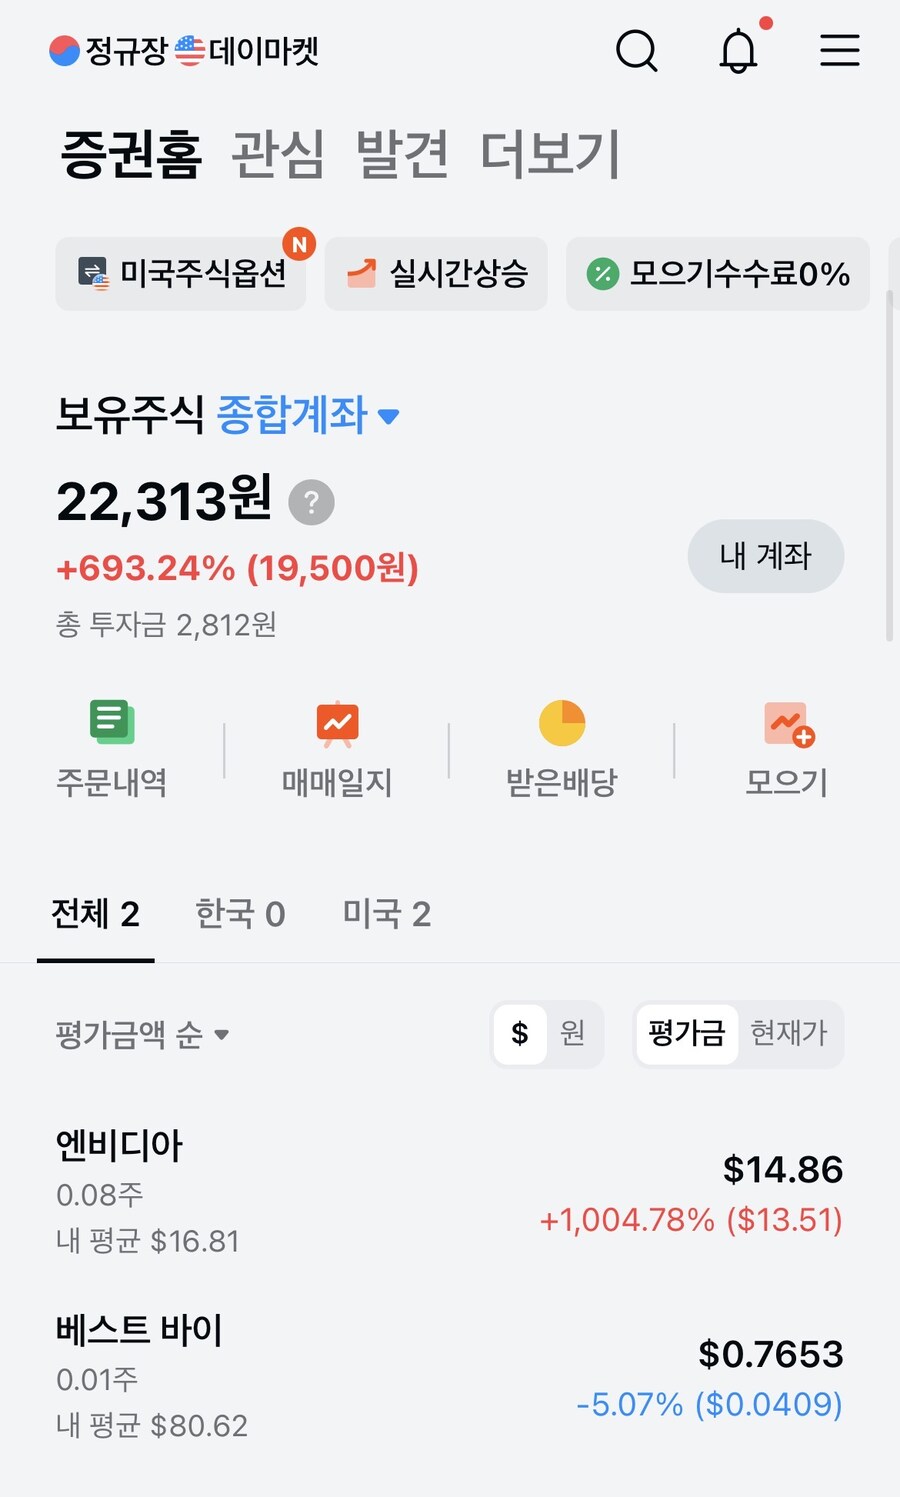Screen dimensions: 900x1497
Task: View 받은배당 dividends pie icon
Action: (562, 722)
